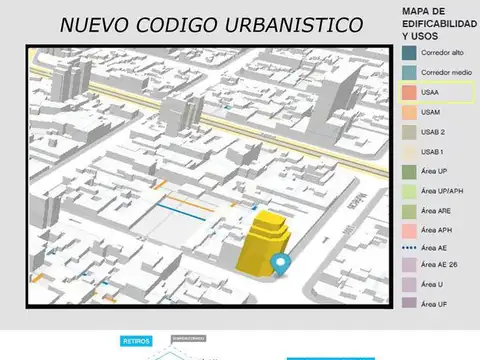Select the yellow highlighted 3D building
Image resolution: width=480 pixels, height=360 pixels.
pyautogui.click(x=263, y=243)
